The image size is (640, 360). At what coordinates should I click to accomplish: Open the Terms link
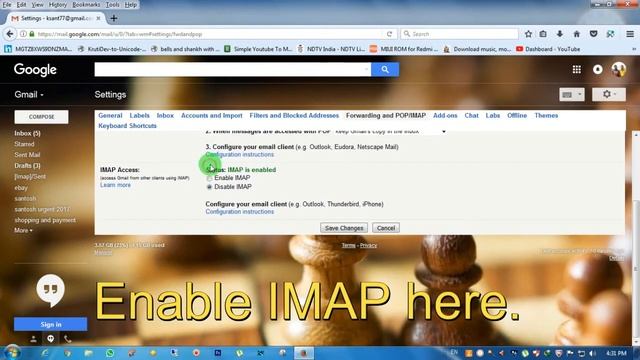point(348,245)
